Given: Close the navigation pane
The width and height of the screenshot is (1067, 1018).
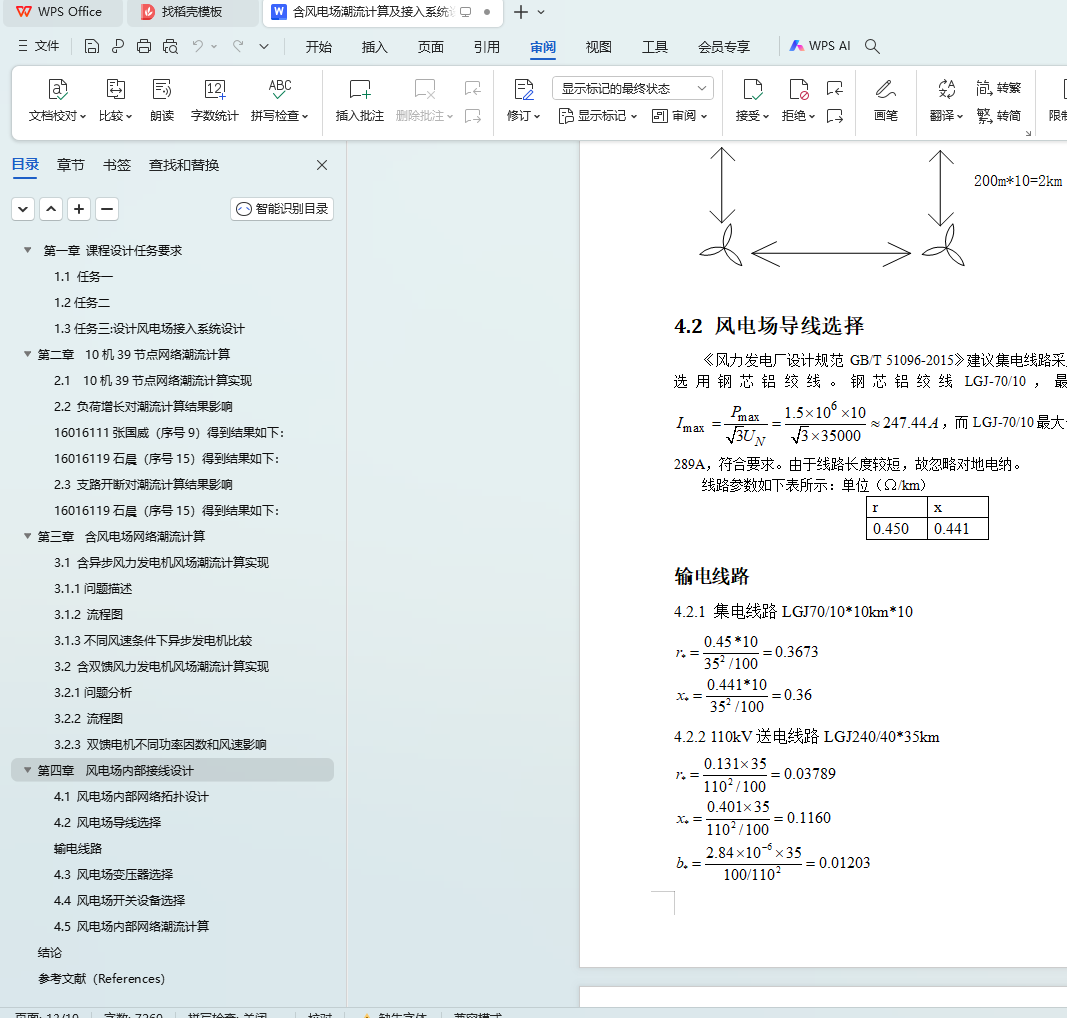Looking at the screenshot, I should click(322, 165).
